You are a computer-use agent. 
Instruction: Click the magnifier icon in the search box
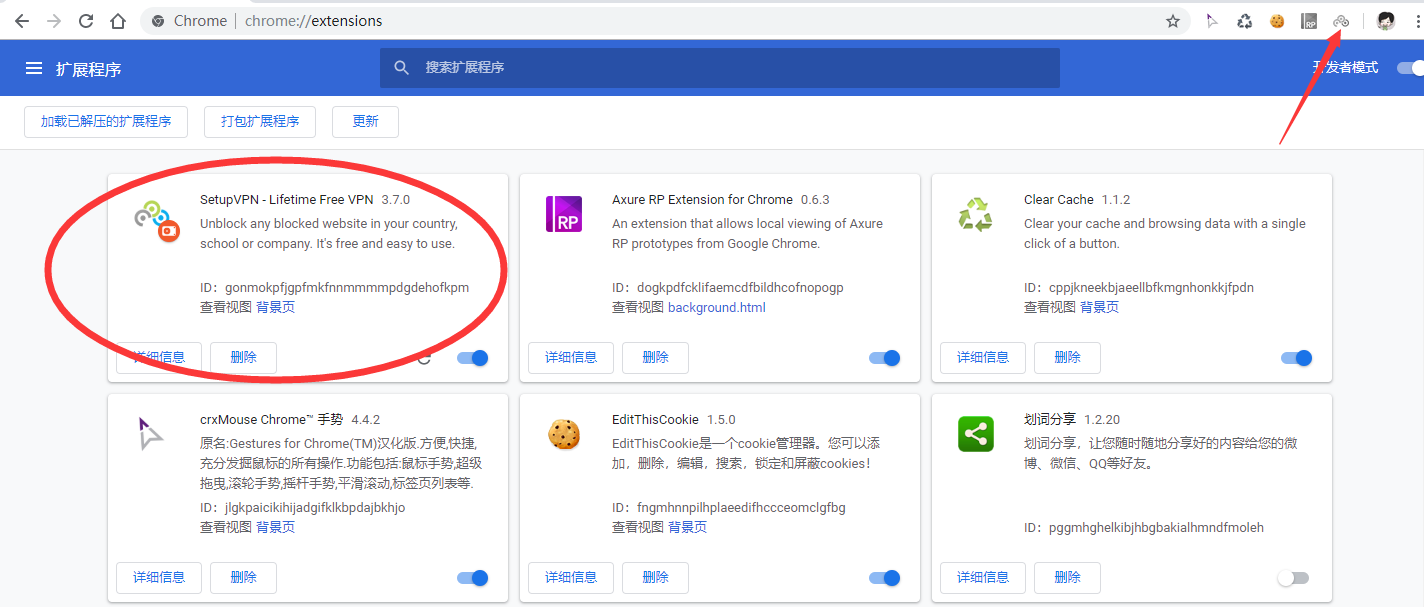click(402, 68)
